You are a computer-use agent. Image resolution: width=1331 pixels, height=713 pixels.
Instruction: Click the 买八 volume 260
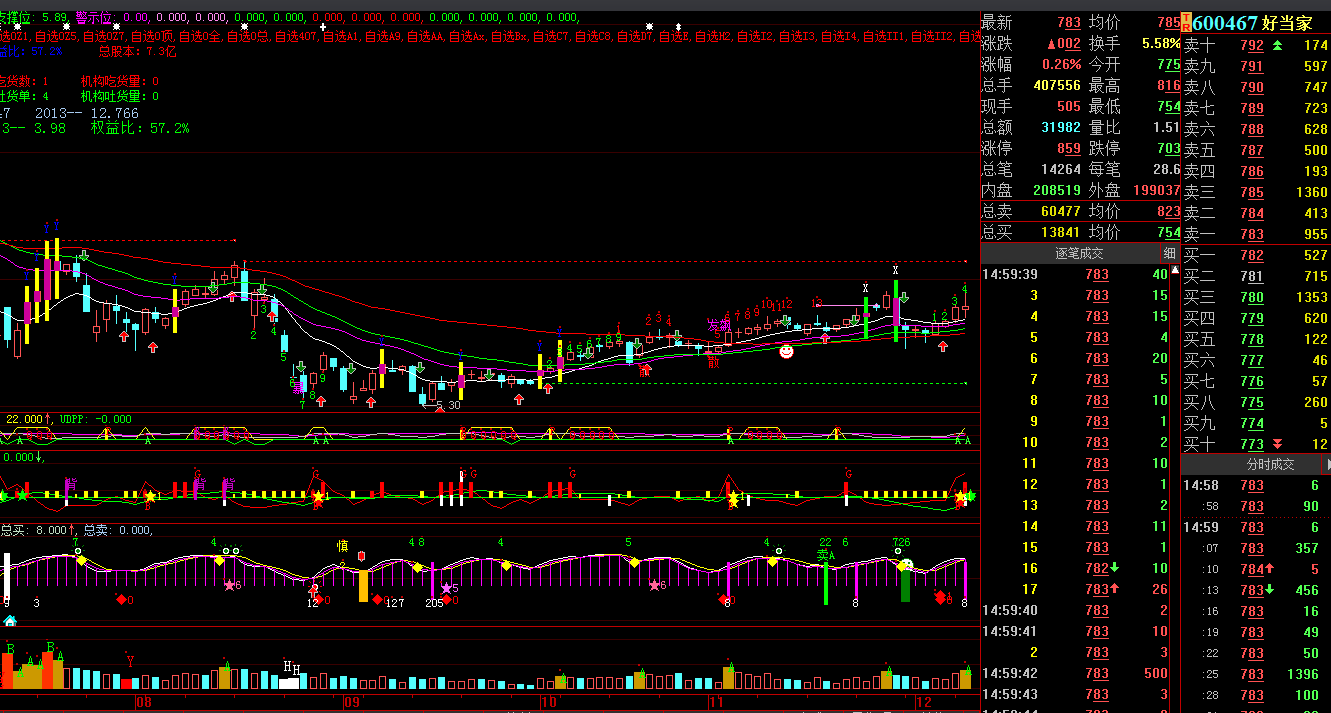point(1316,402)
